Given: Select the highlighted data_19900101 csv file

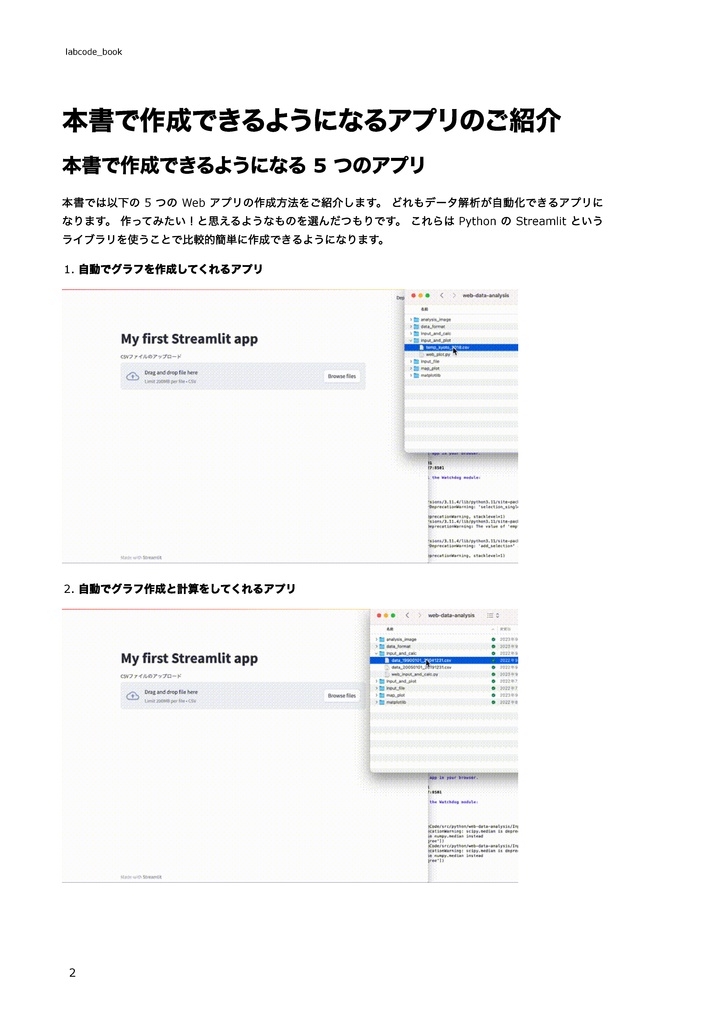Looking at the screenshot, I should [x=444, y=660].
